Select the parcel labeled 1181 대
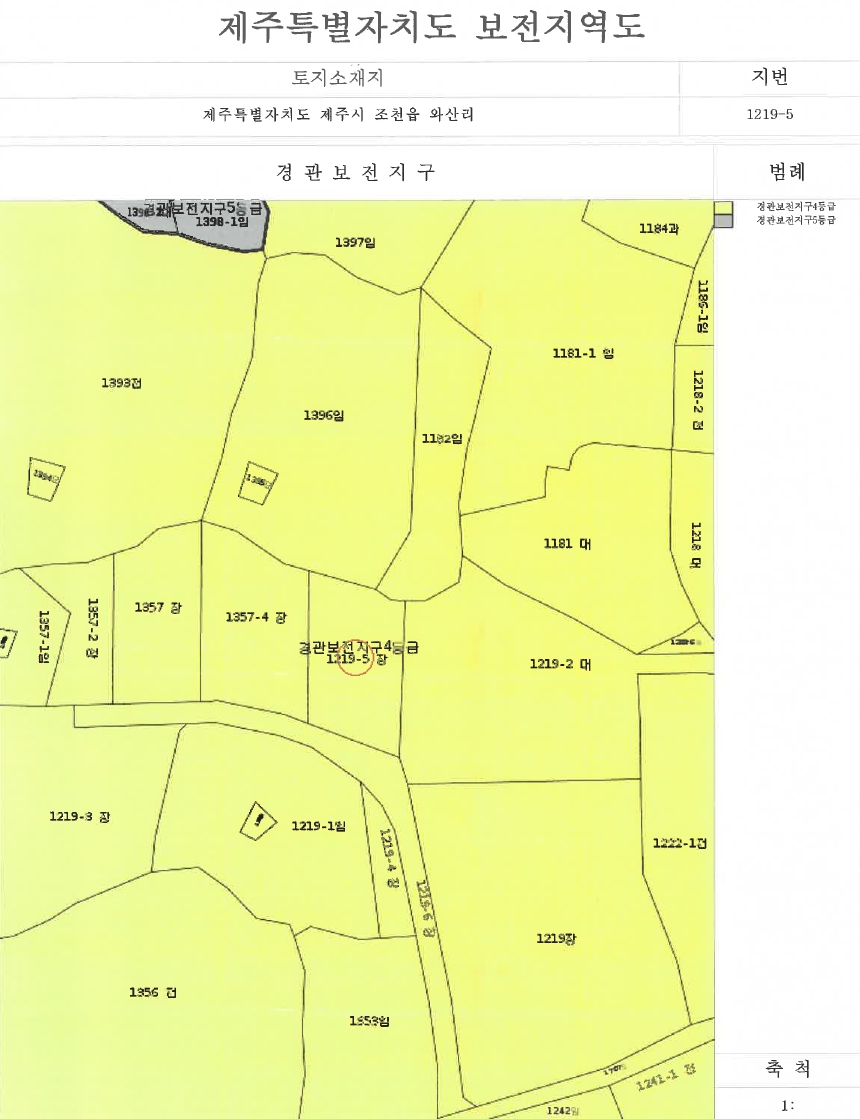 coord(567,544)
